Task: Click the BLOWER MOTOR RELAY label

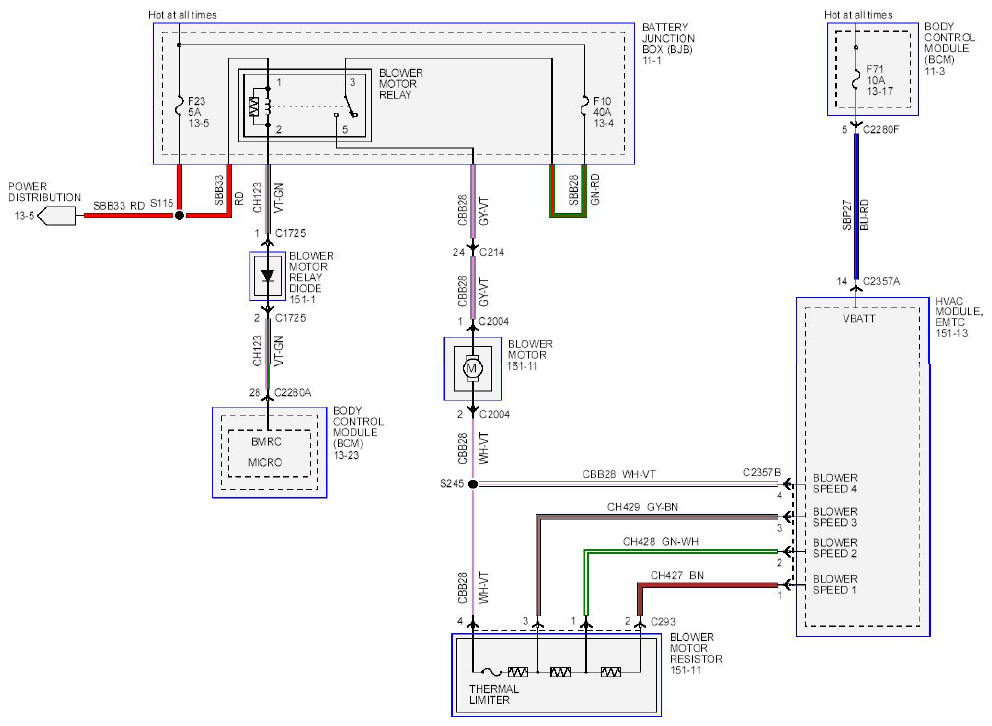Action: click(400, 84)
